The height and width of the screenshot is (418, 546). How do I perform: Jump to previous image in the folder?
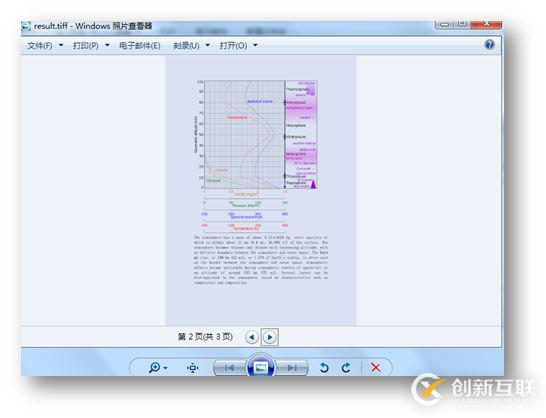pos(230,368)
